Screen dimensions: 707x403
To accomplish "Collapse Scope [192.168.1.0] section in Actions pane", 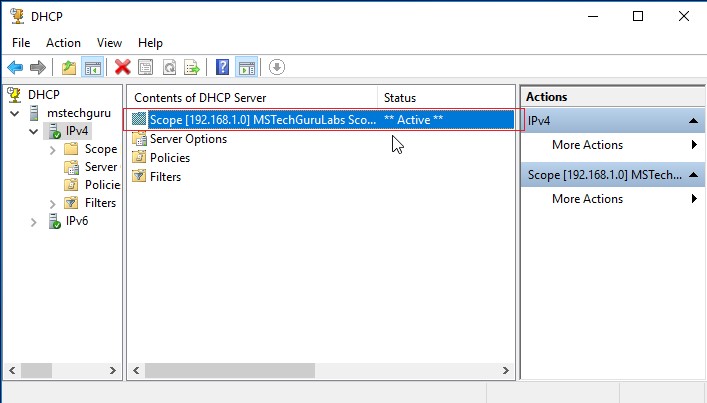I will (x=693, y=174).
